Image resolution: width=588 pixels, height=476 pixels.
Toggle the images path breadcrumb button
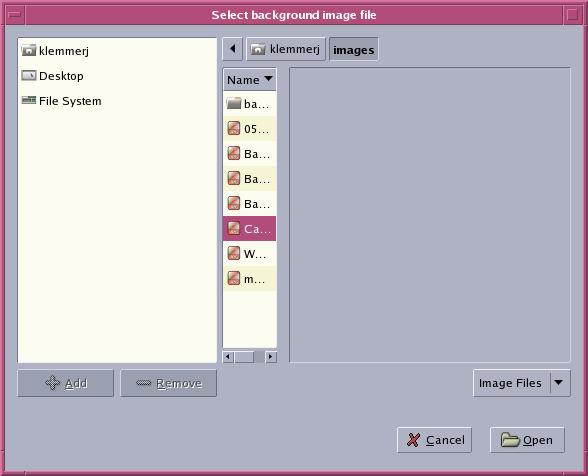click(x=354, y=49)
